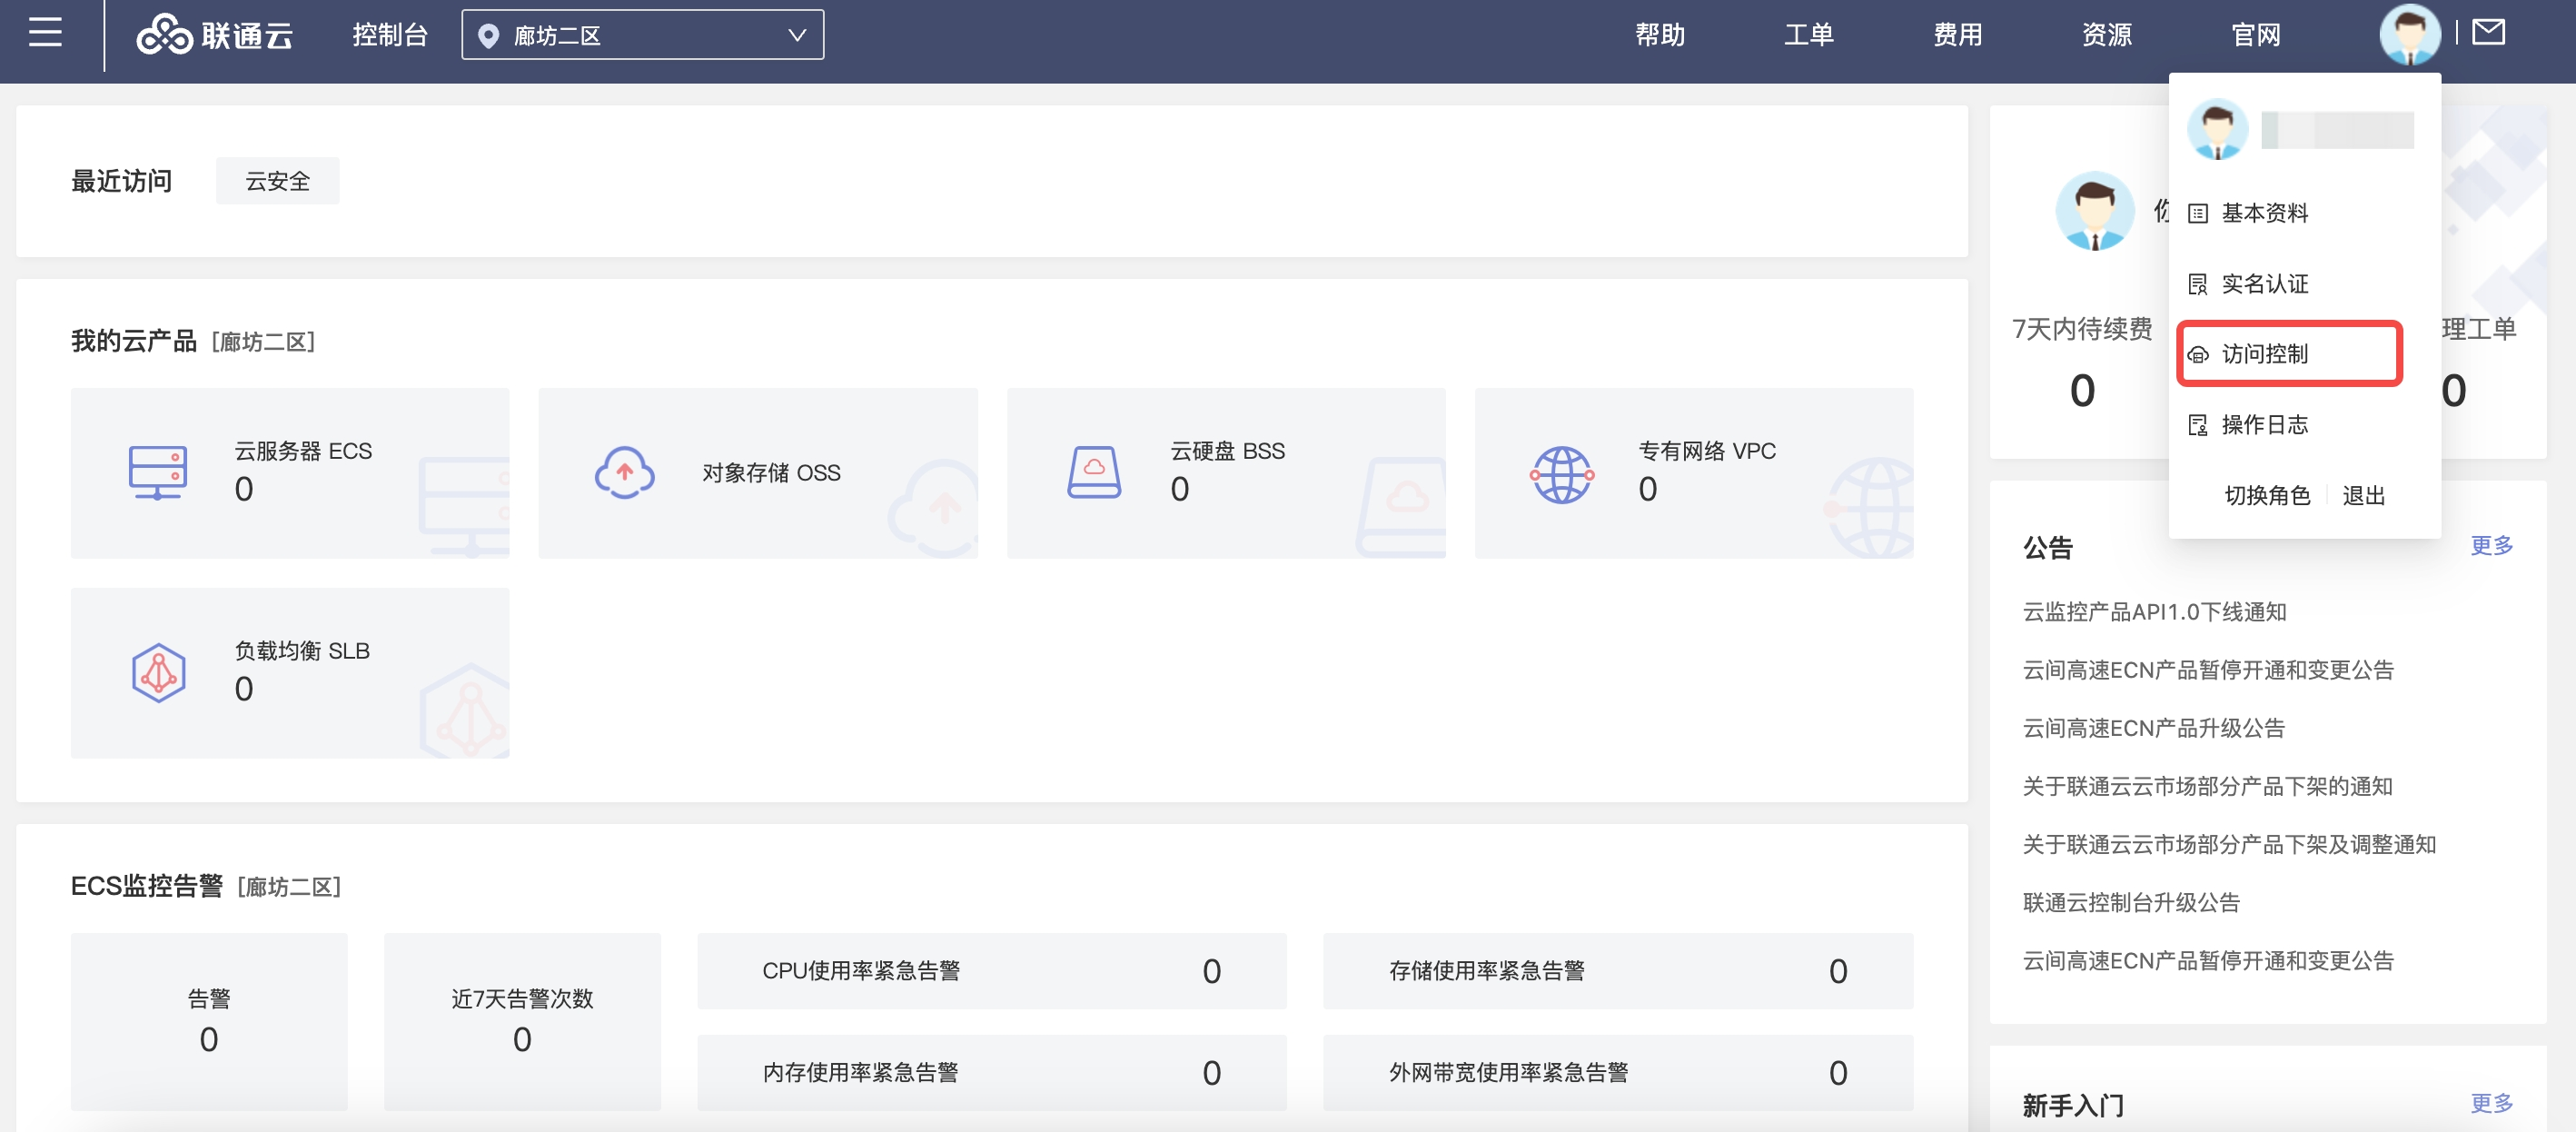This screenshot has width=2576, height=1132.
Task: Open the hamburger menu icon
Action: coord(45,33)
